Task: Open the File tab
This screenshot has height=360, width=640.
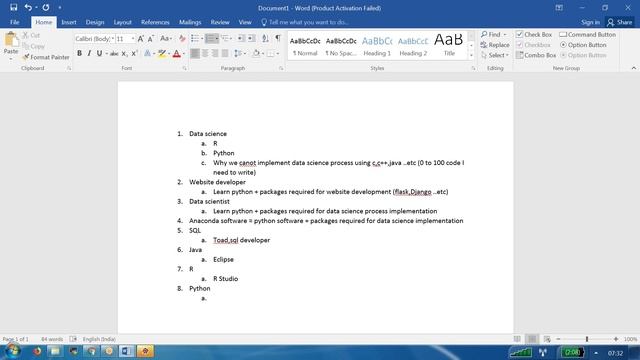Action: 15,22
